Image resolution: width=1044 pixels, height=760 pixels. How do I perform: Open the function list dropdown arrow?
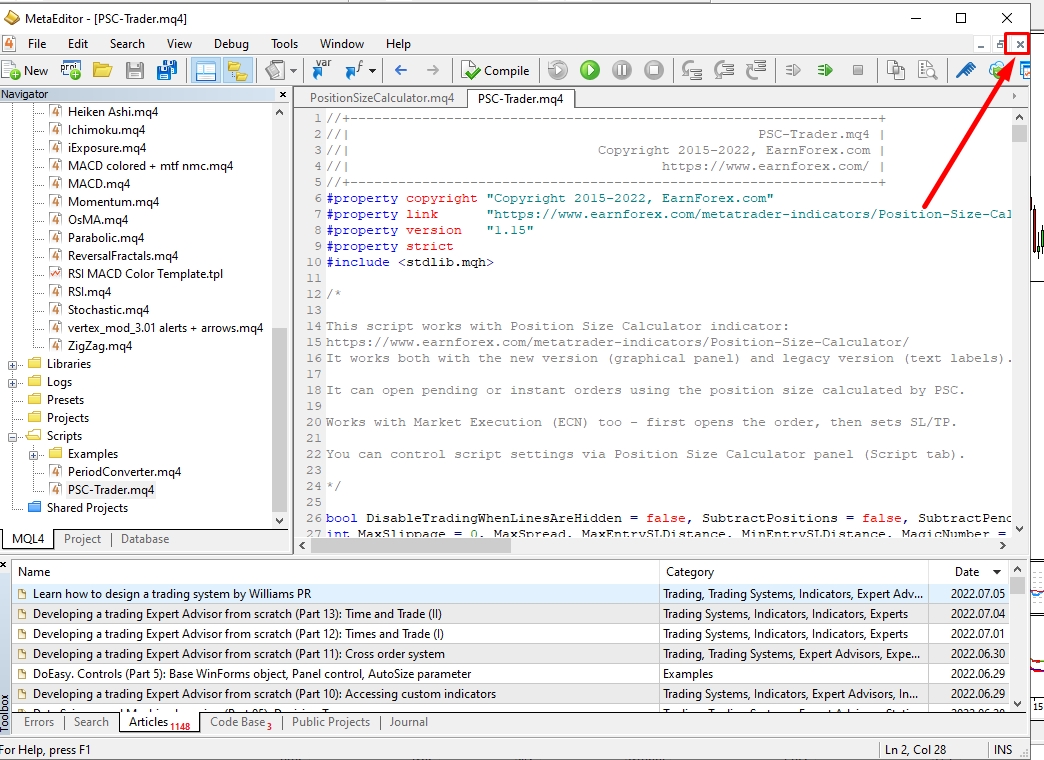point(373,71)
